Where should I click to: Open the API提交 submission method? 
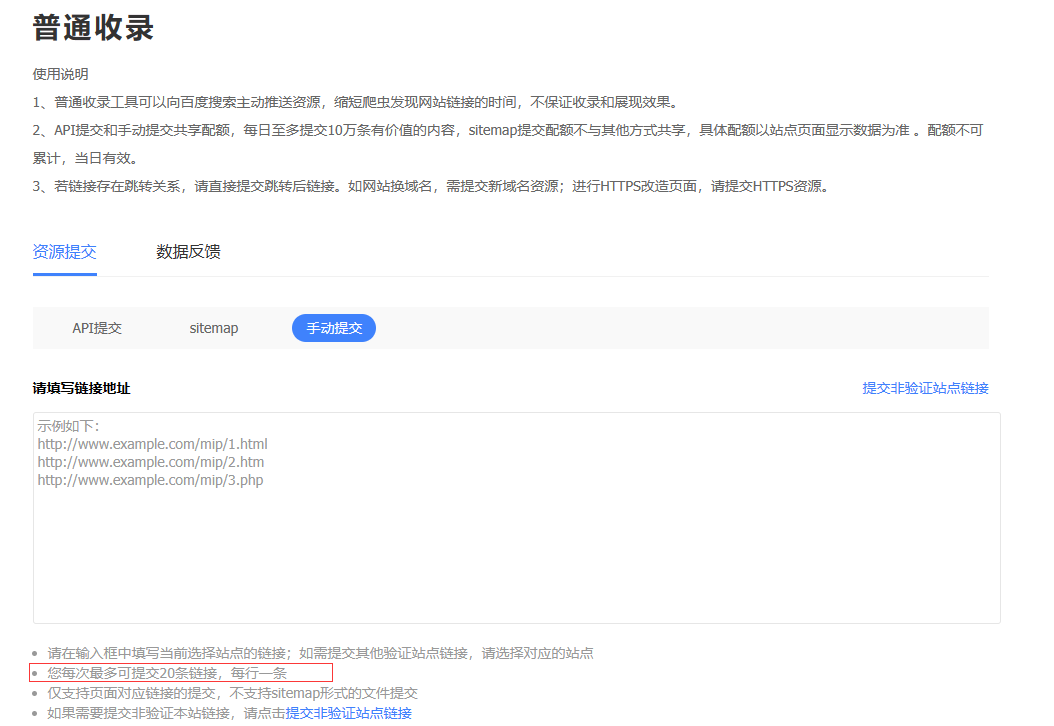[96, 327]
